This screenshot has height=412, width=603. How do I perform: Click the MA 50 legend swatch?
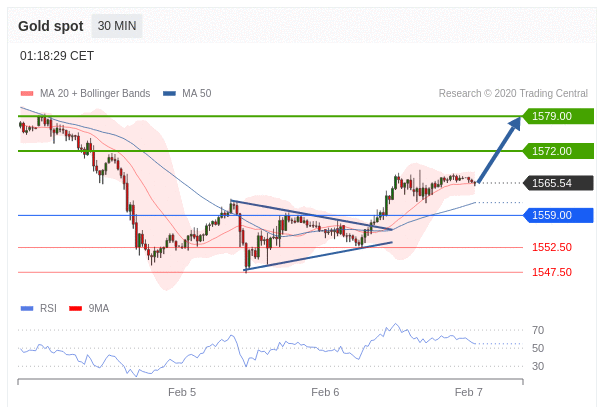coord(169,93)
